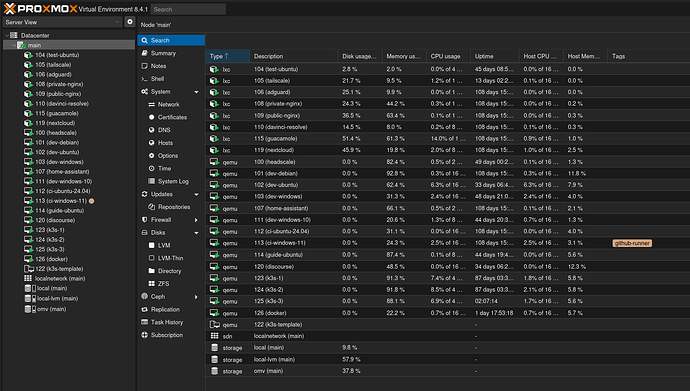Click the github-runner tag label
The height and width of the screenshot is (391, 690).
coord(632,243)
